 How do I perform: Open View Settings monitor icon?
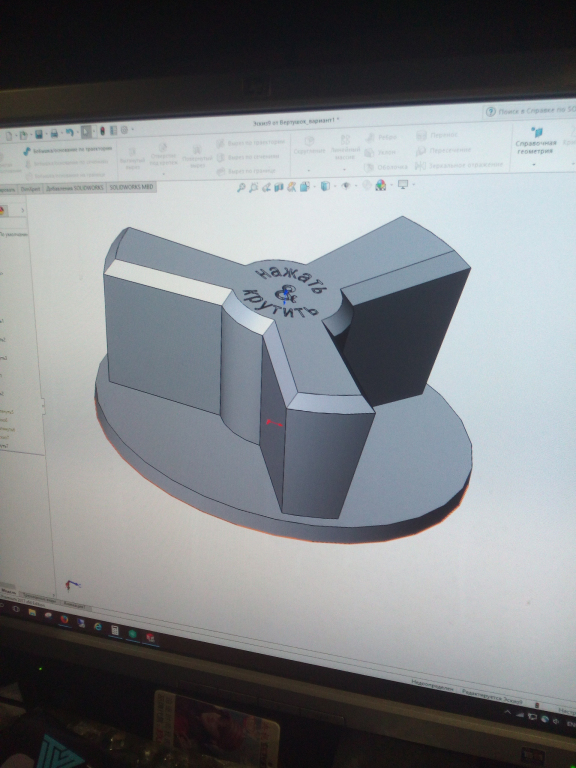(403, 184)
